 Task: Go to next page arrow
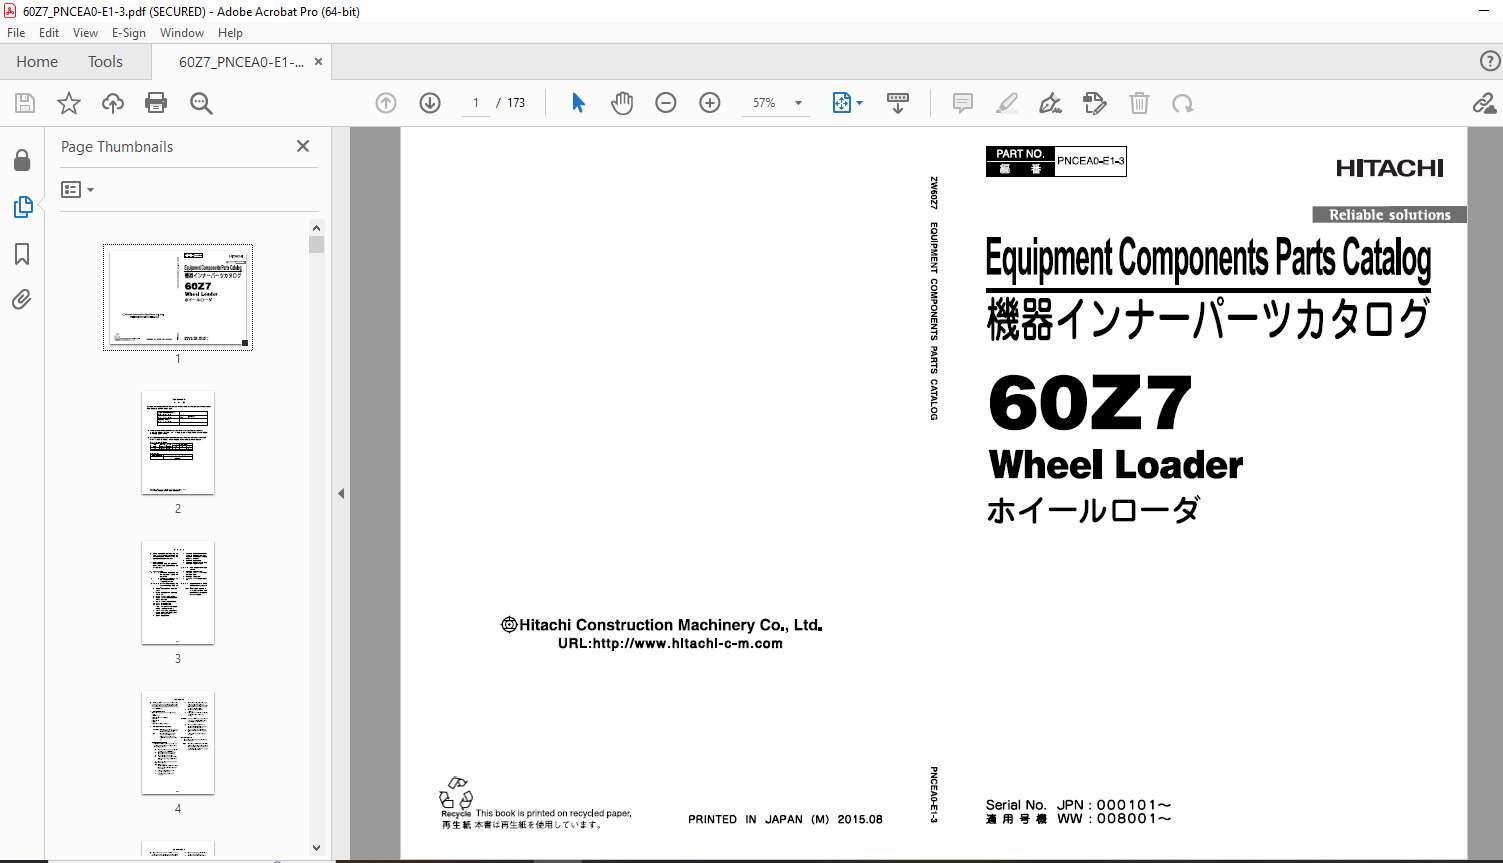[x=430, y=103]
